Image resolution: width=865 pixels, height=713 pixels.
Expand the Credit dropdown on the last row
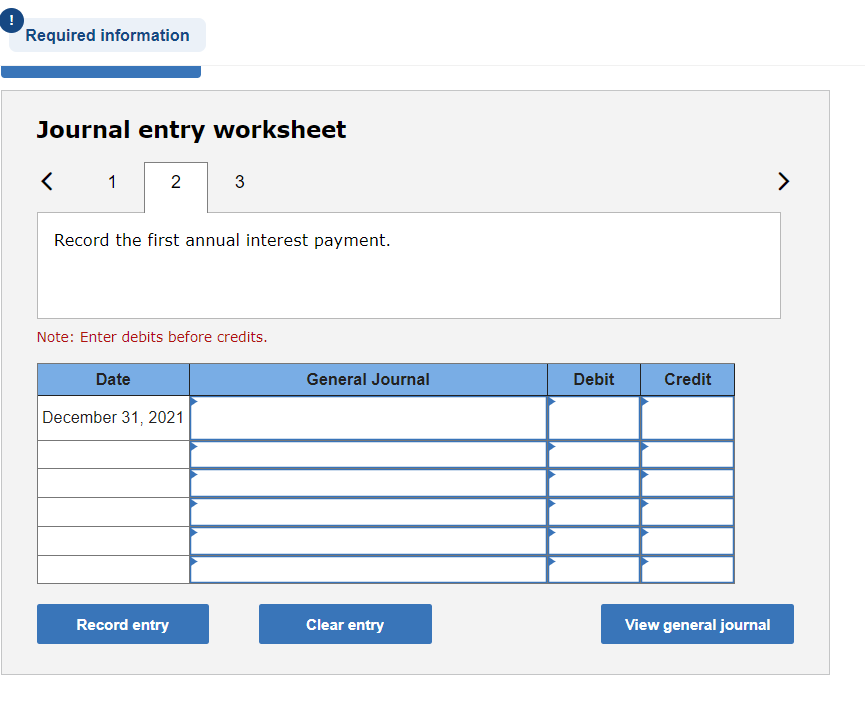(x=644, y=564)
